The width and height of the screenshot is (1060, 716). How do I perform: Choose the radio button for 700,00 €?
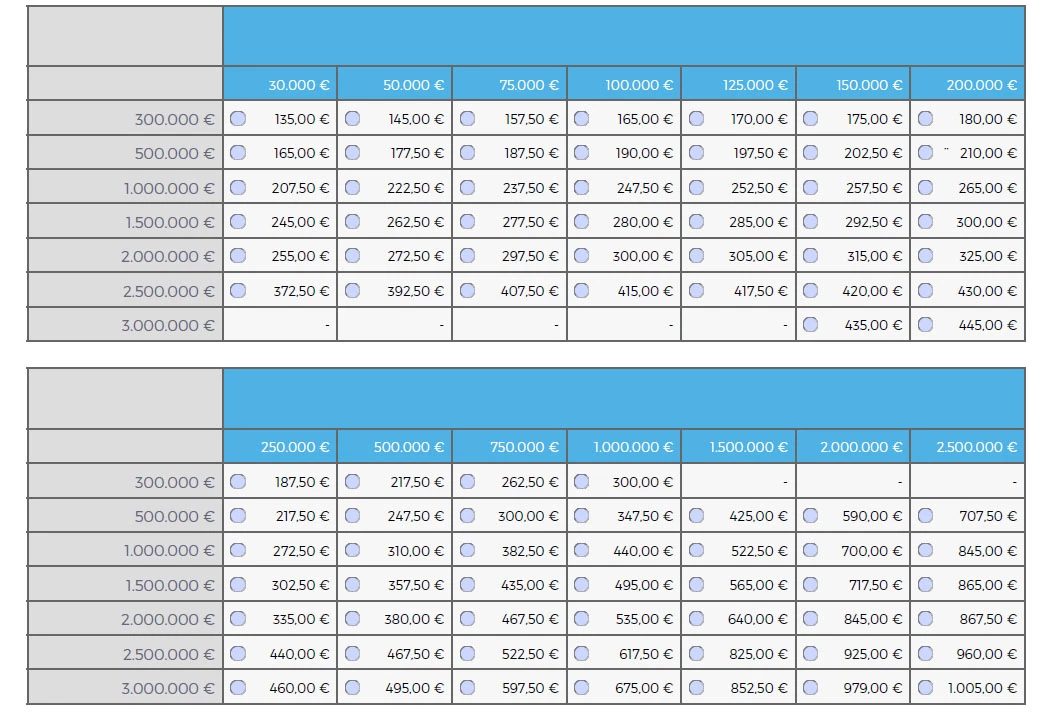pos(811,550)
